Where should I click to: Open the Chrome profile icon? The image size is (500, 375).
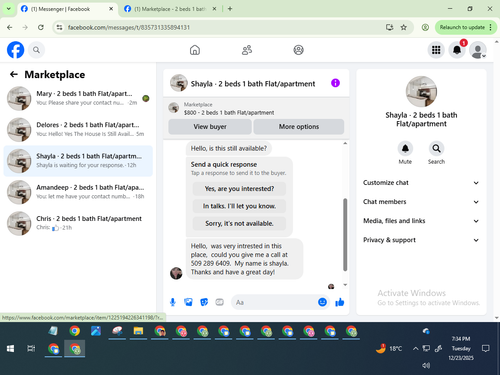[x=425, y=27]
